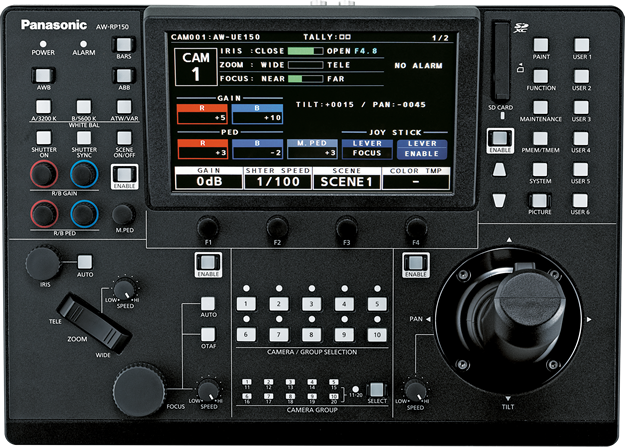This screenshot has width=625, height=447.
Task: Click the red R GAIN knob
Action: [44, 174]
